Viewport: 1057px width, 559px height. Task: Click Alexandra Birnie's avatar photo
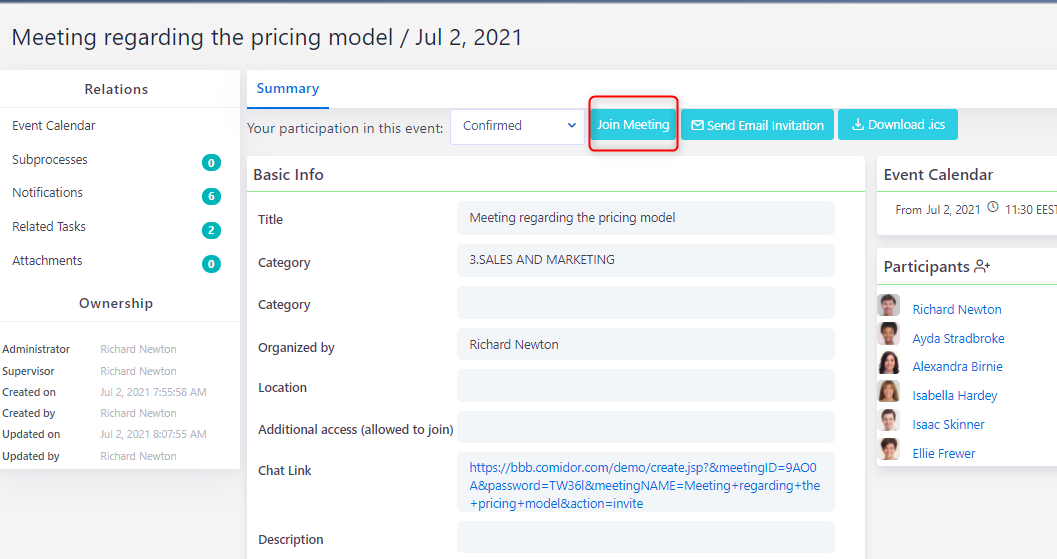(x=888, y=364)
